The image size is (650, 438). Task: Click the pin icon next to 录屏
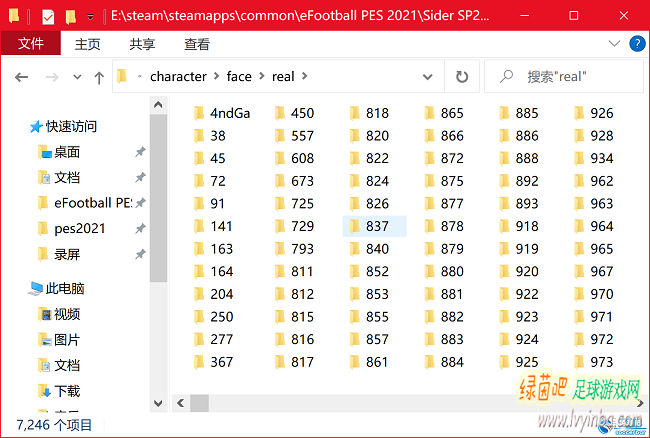(x=140, y=254)
